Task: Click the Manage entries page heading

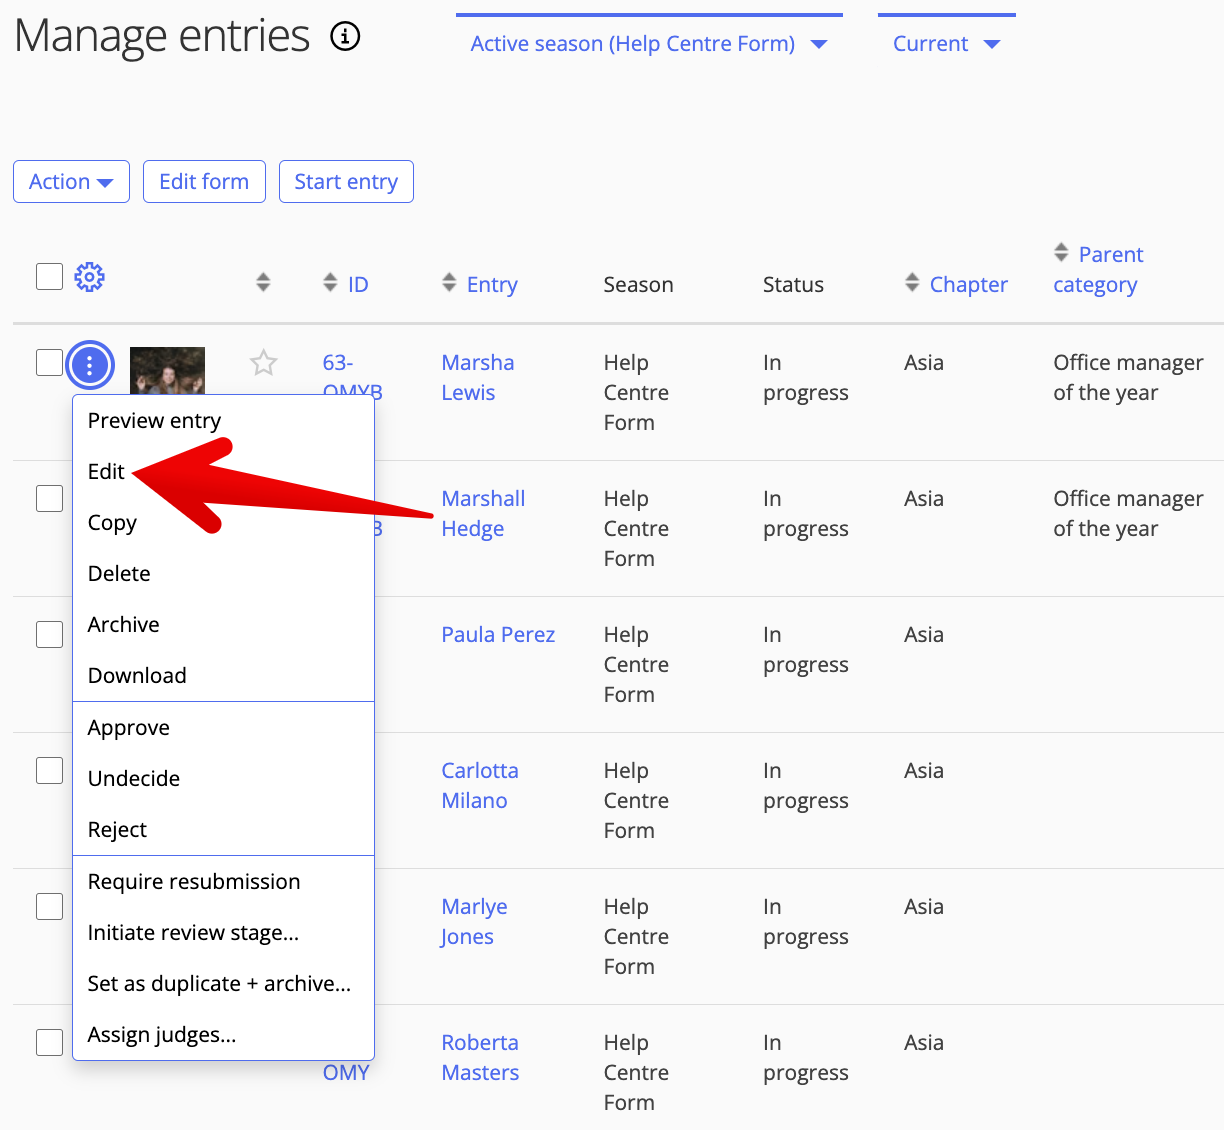Action: [x=162, y=37]
